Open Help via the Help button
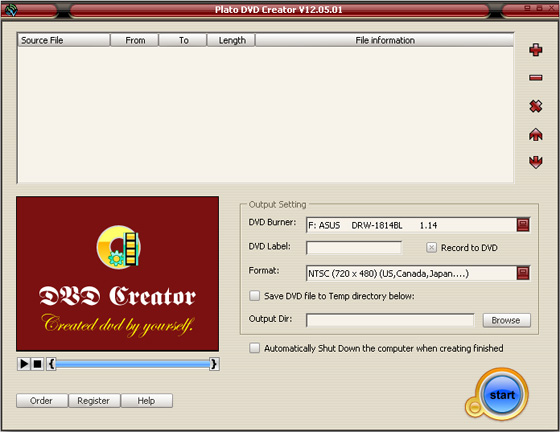The height and width of the screenshot is (432, 560). coord(146,401)
